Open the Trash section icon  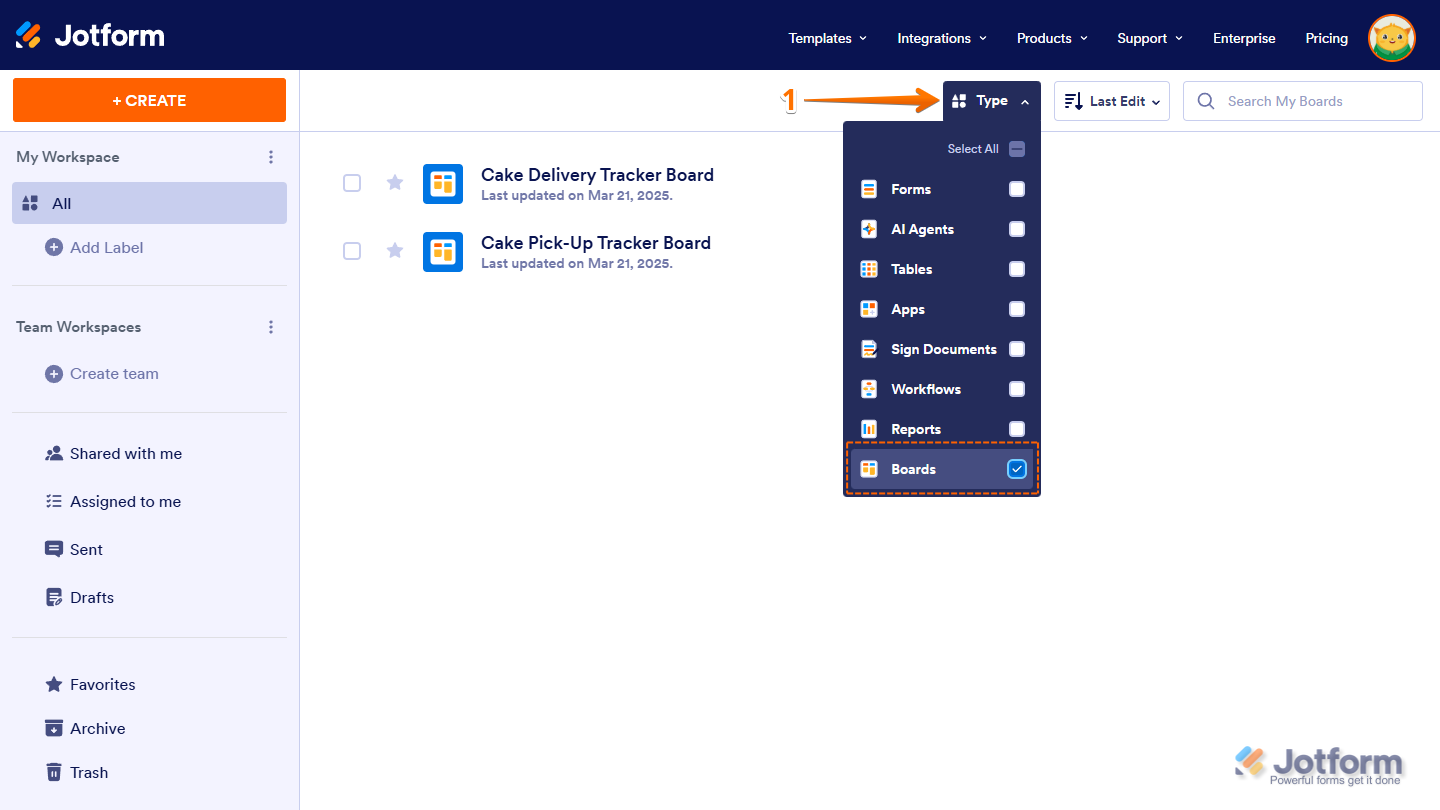[x=53, y=772]
